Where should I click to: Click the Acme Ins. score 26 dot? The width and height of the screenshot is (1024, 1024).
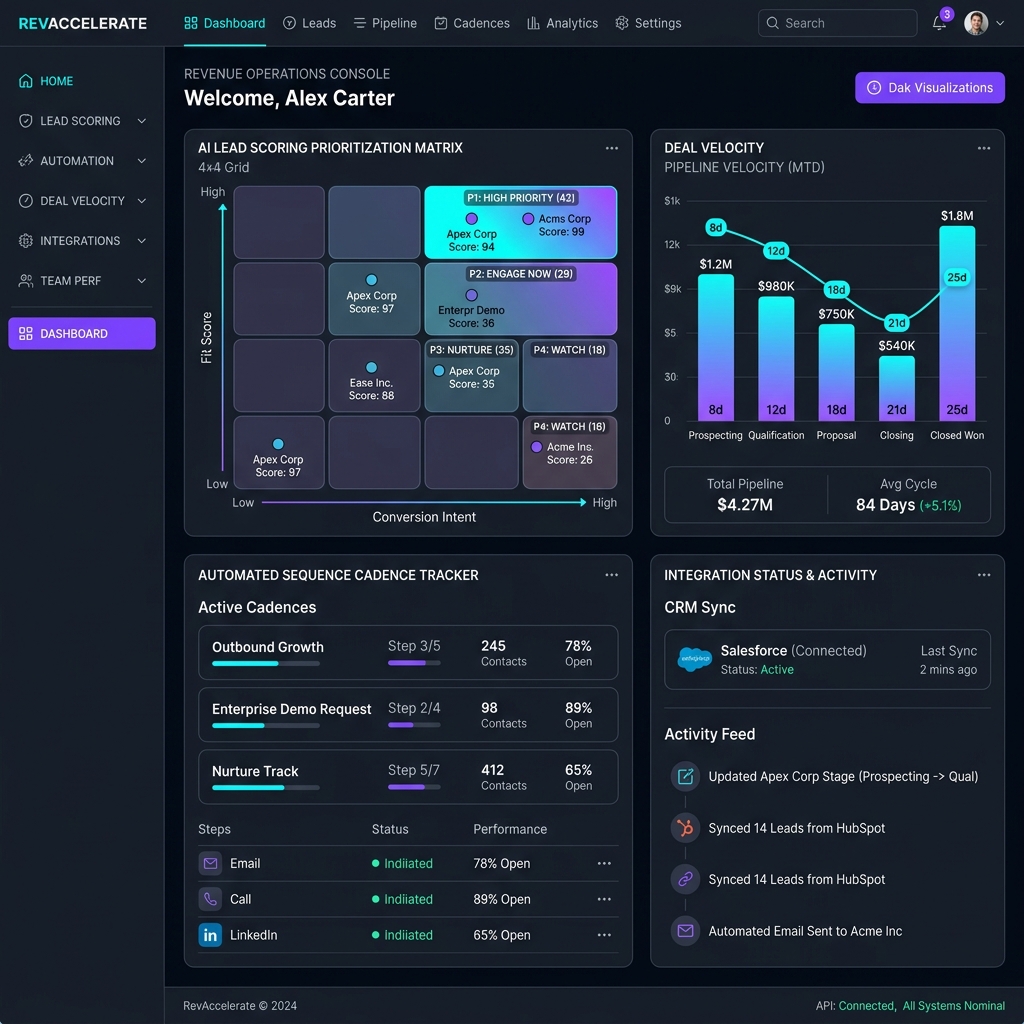(537, 447)
